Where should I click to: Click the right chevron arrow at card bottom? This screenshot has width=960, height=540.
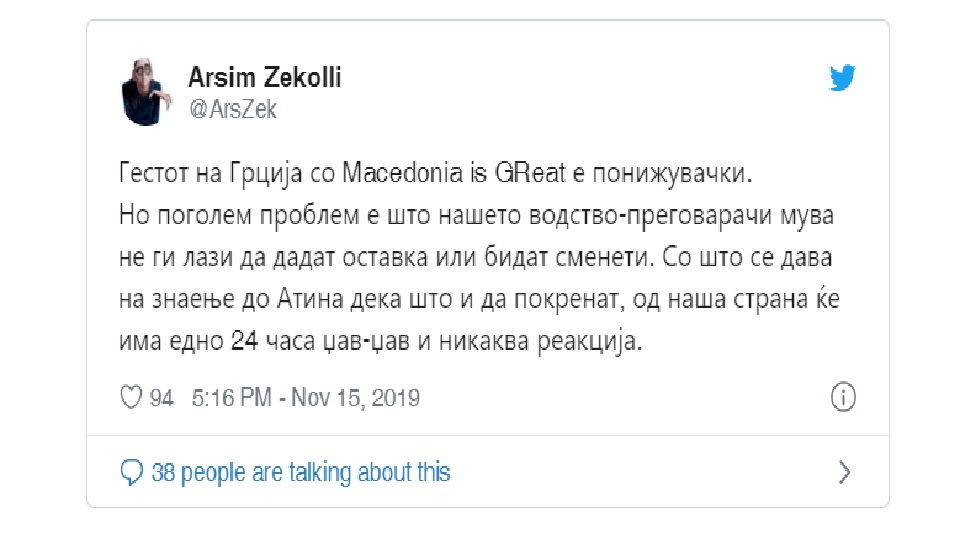[x=845, y=472]
